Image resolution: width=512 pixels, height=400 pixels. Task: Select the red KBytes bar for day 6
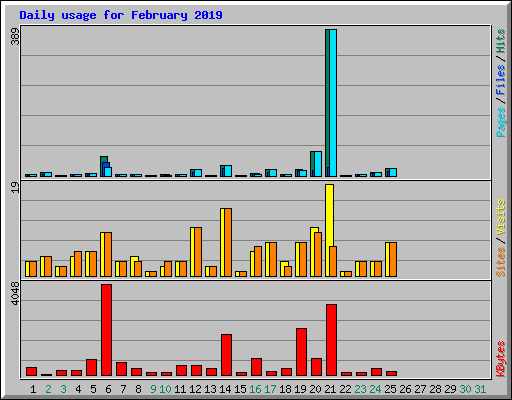click(x=106, y=330)
